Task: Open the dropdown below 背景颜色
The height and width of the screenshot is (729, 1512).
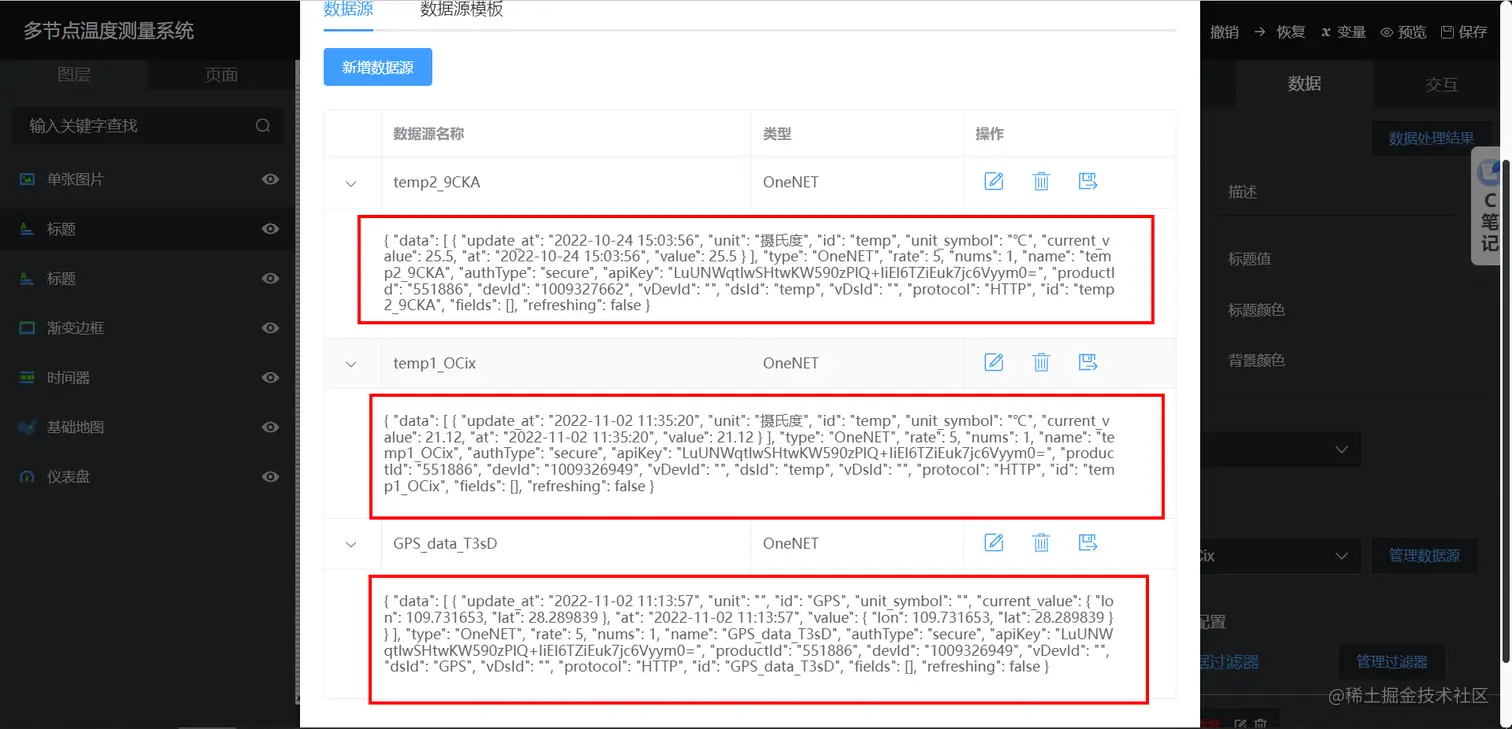Action: tap(1282, 450)
